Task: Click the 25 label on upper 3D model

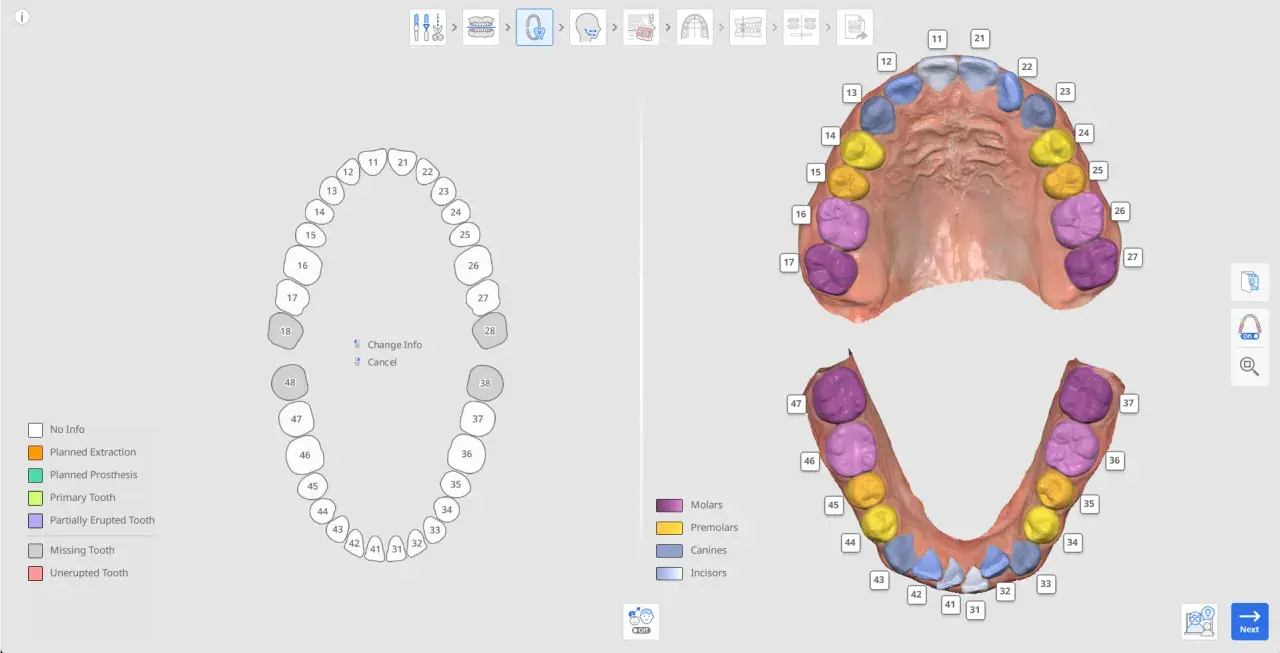Action: pos(1098,171)
